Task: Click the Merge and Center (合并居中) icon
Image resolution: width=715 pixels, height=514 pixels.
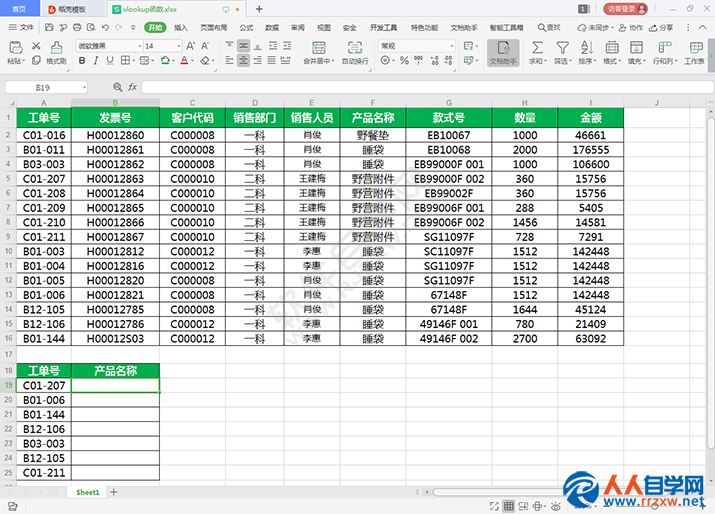Action: (x=319, y=47)
